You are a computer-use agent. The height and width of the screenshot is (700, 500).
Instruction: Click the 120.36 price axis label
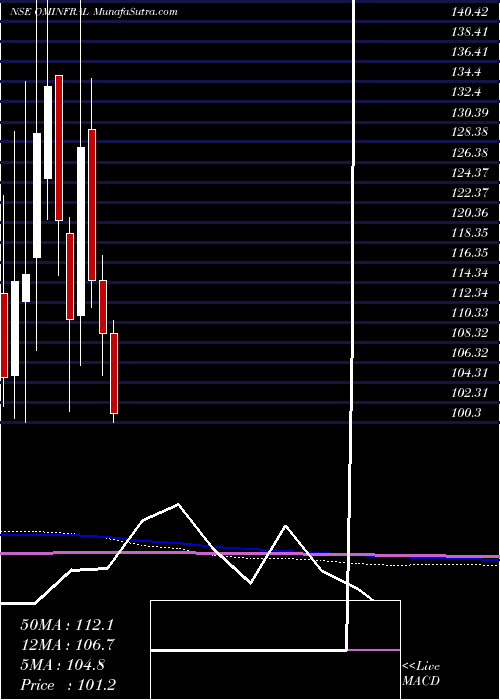[x=469, y=213]
